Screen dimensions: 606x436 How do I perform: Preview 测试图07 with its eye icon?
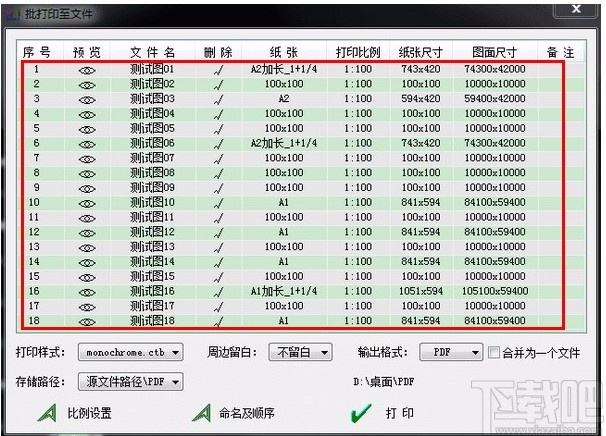(87, 159)
